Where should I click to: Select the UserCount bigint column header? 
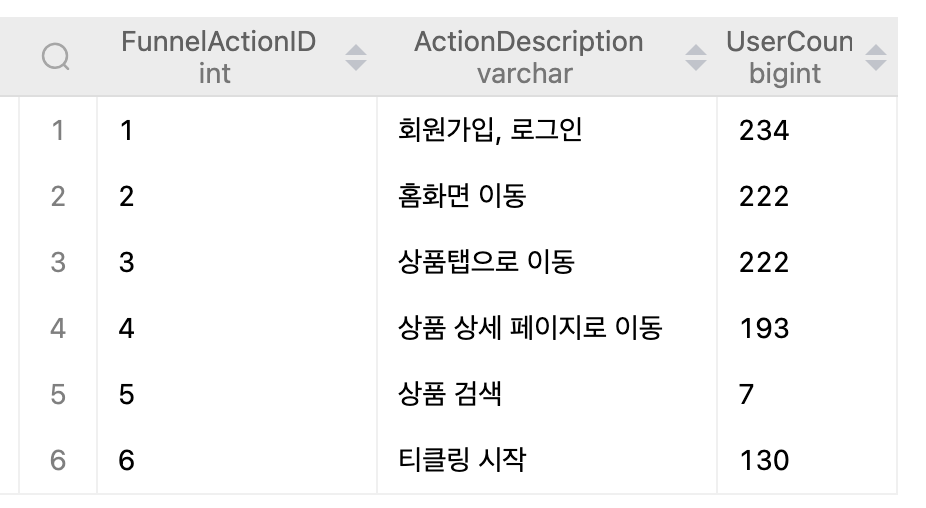point(789,57)
